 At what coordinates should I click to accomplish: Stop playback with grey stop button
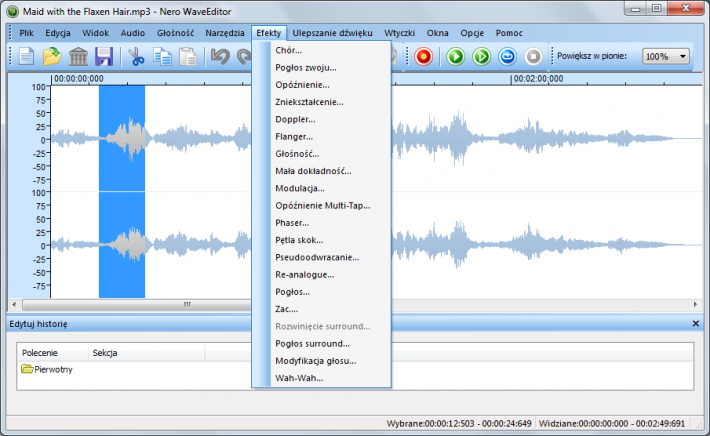(x=533, y=57)
